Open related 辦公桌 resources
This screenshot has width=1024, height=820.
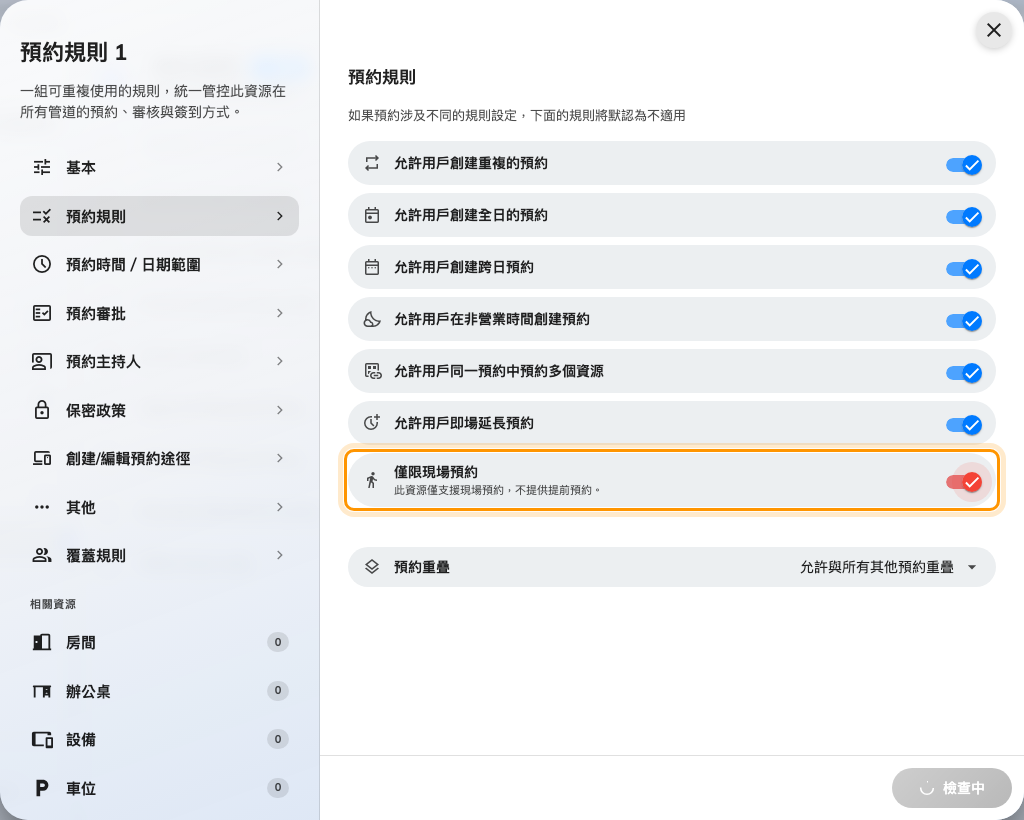click(x=159, y=691)
